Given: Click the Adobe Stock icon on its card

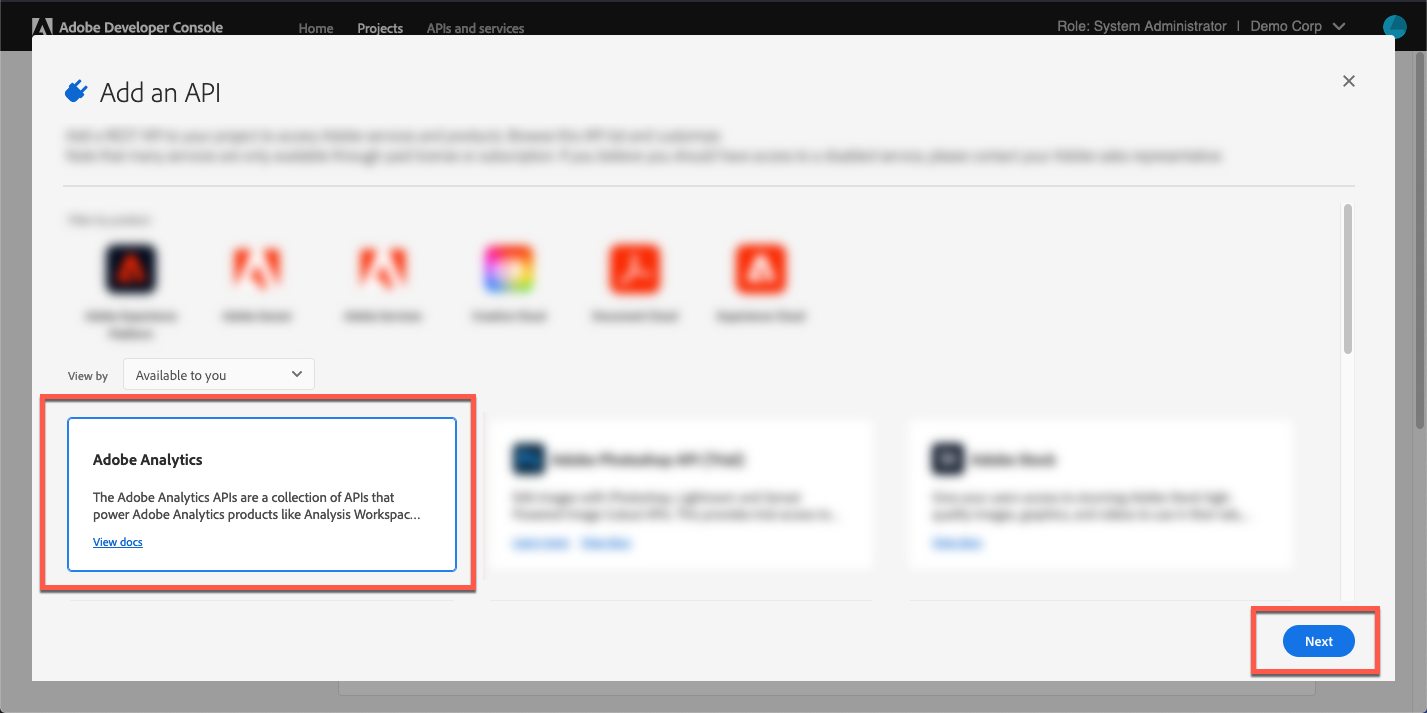Looking at the screenshot, I should click(x=948, y=459).
